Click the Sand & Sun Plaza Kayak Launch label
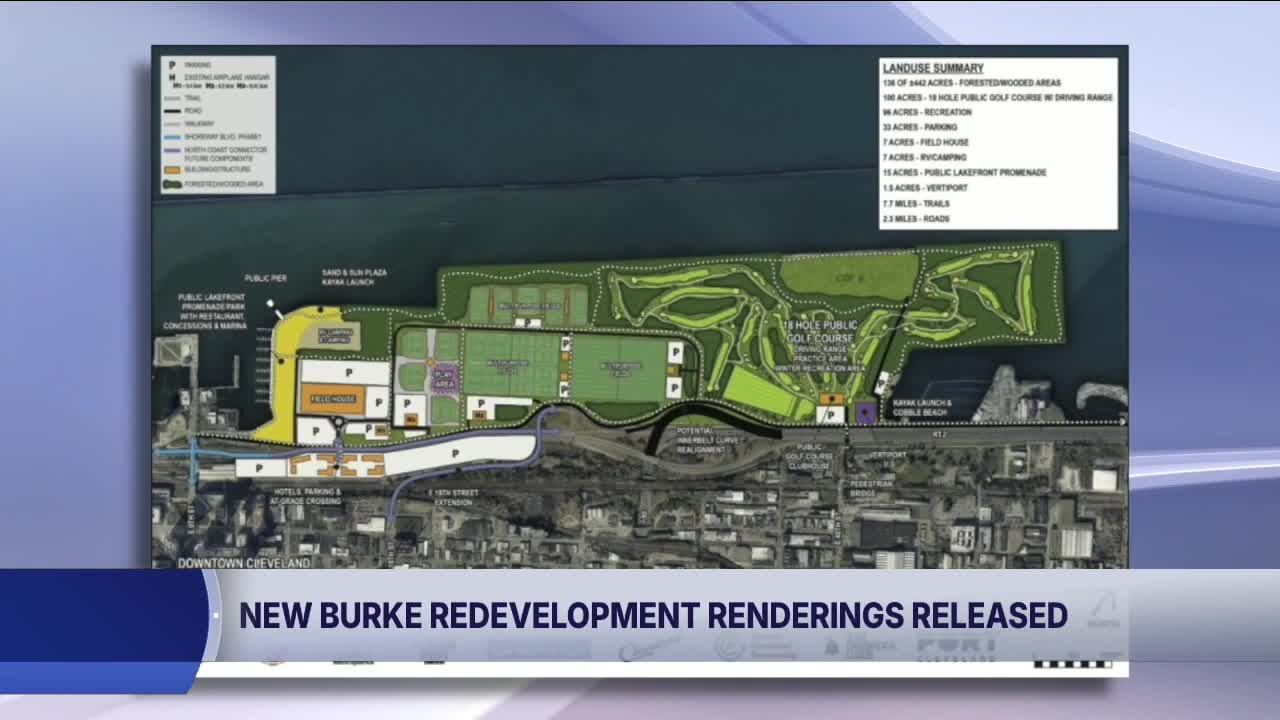 coord(354,277)
